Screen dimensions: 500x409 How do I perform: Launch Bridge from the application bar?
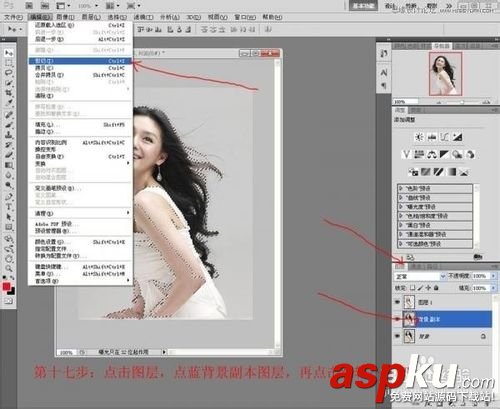(30, 6)
